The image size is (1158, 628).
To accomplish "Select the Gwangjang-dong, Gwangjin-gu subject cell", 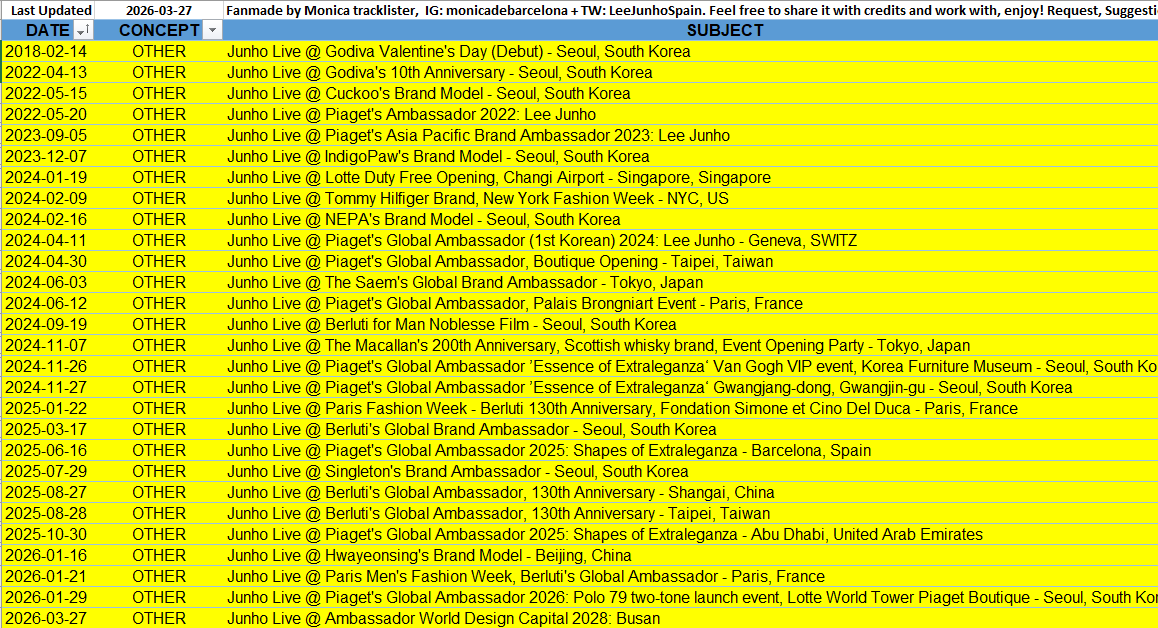I will coord(691,388).
